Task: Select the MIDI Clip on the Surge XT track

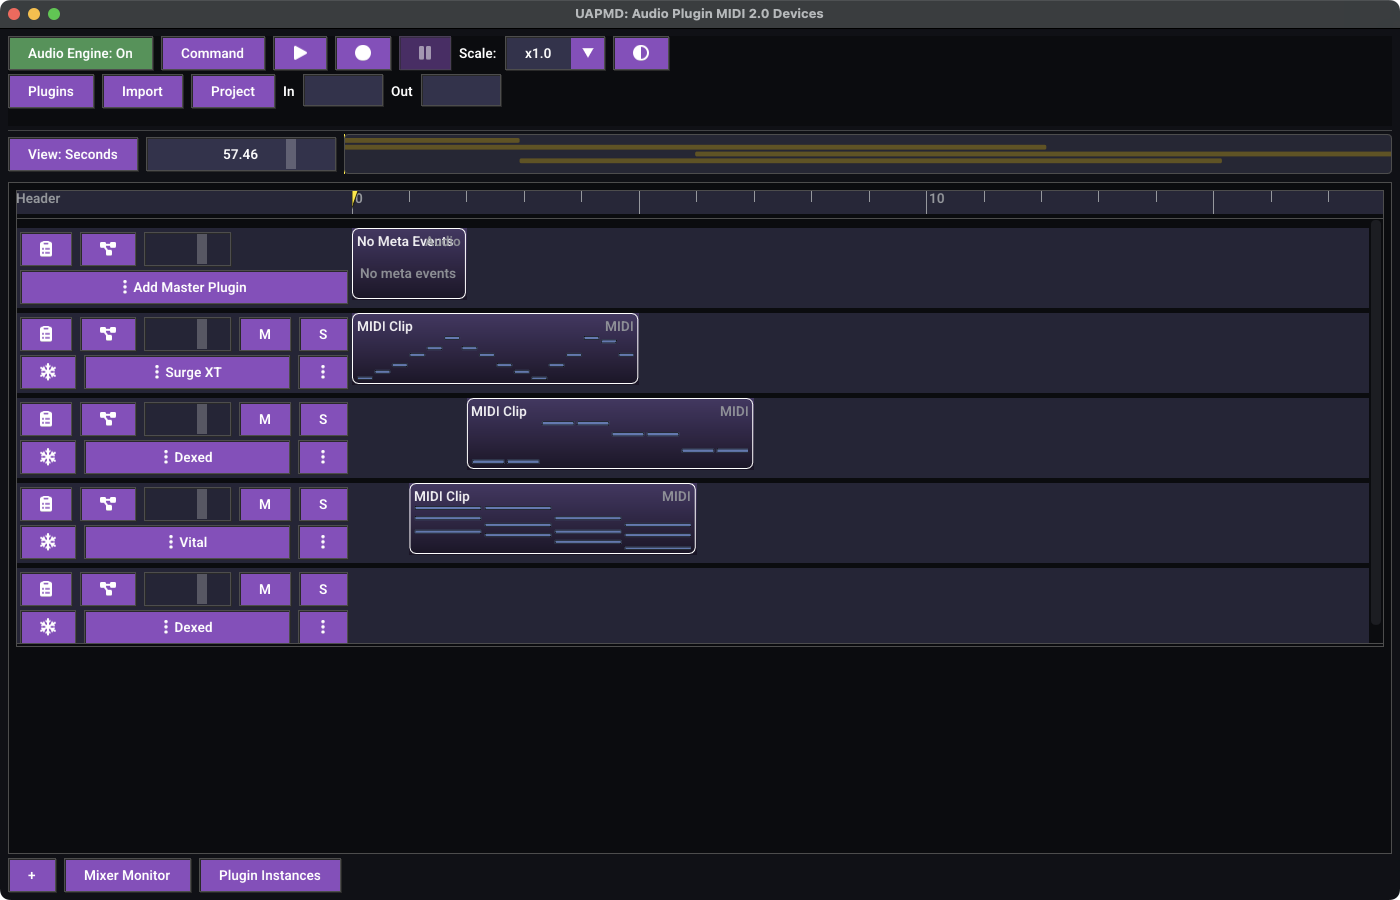Action: click(495, 349)
